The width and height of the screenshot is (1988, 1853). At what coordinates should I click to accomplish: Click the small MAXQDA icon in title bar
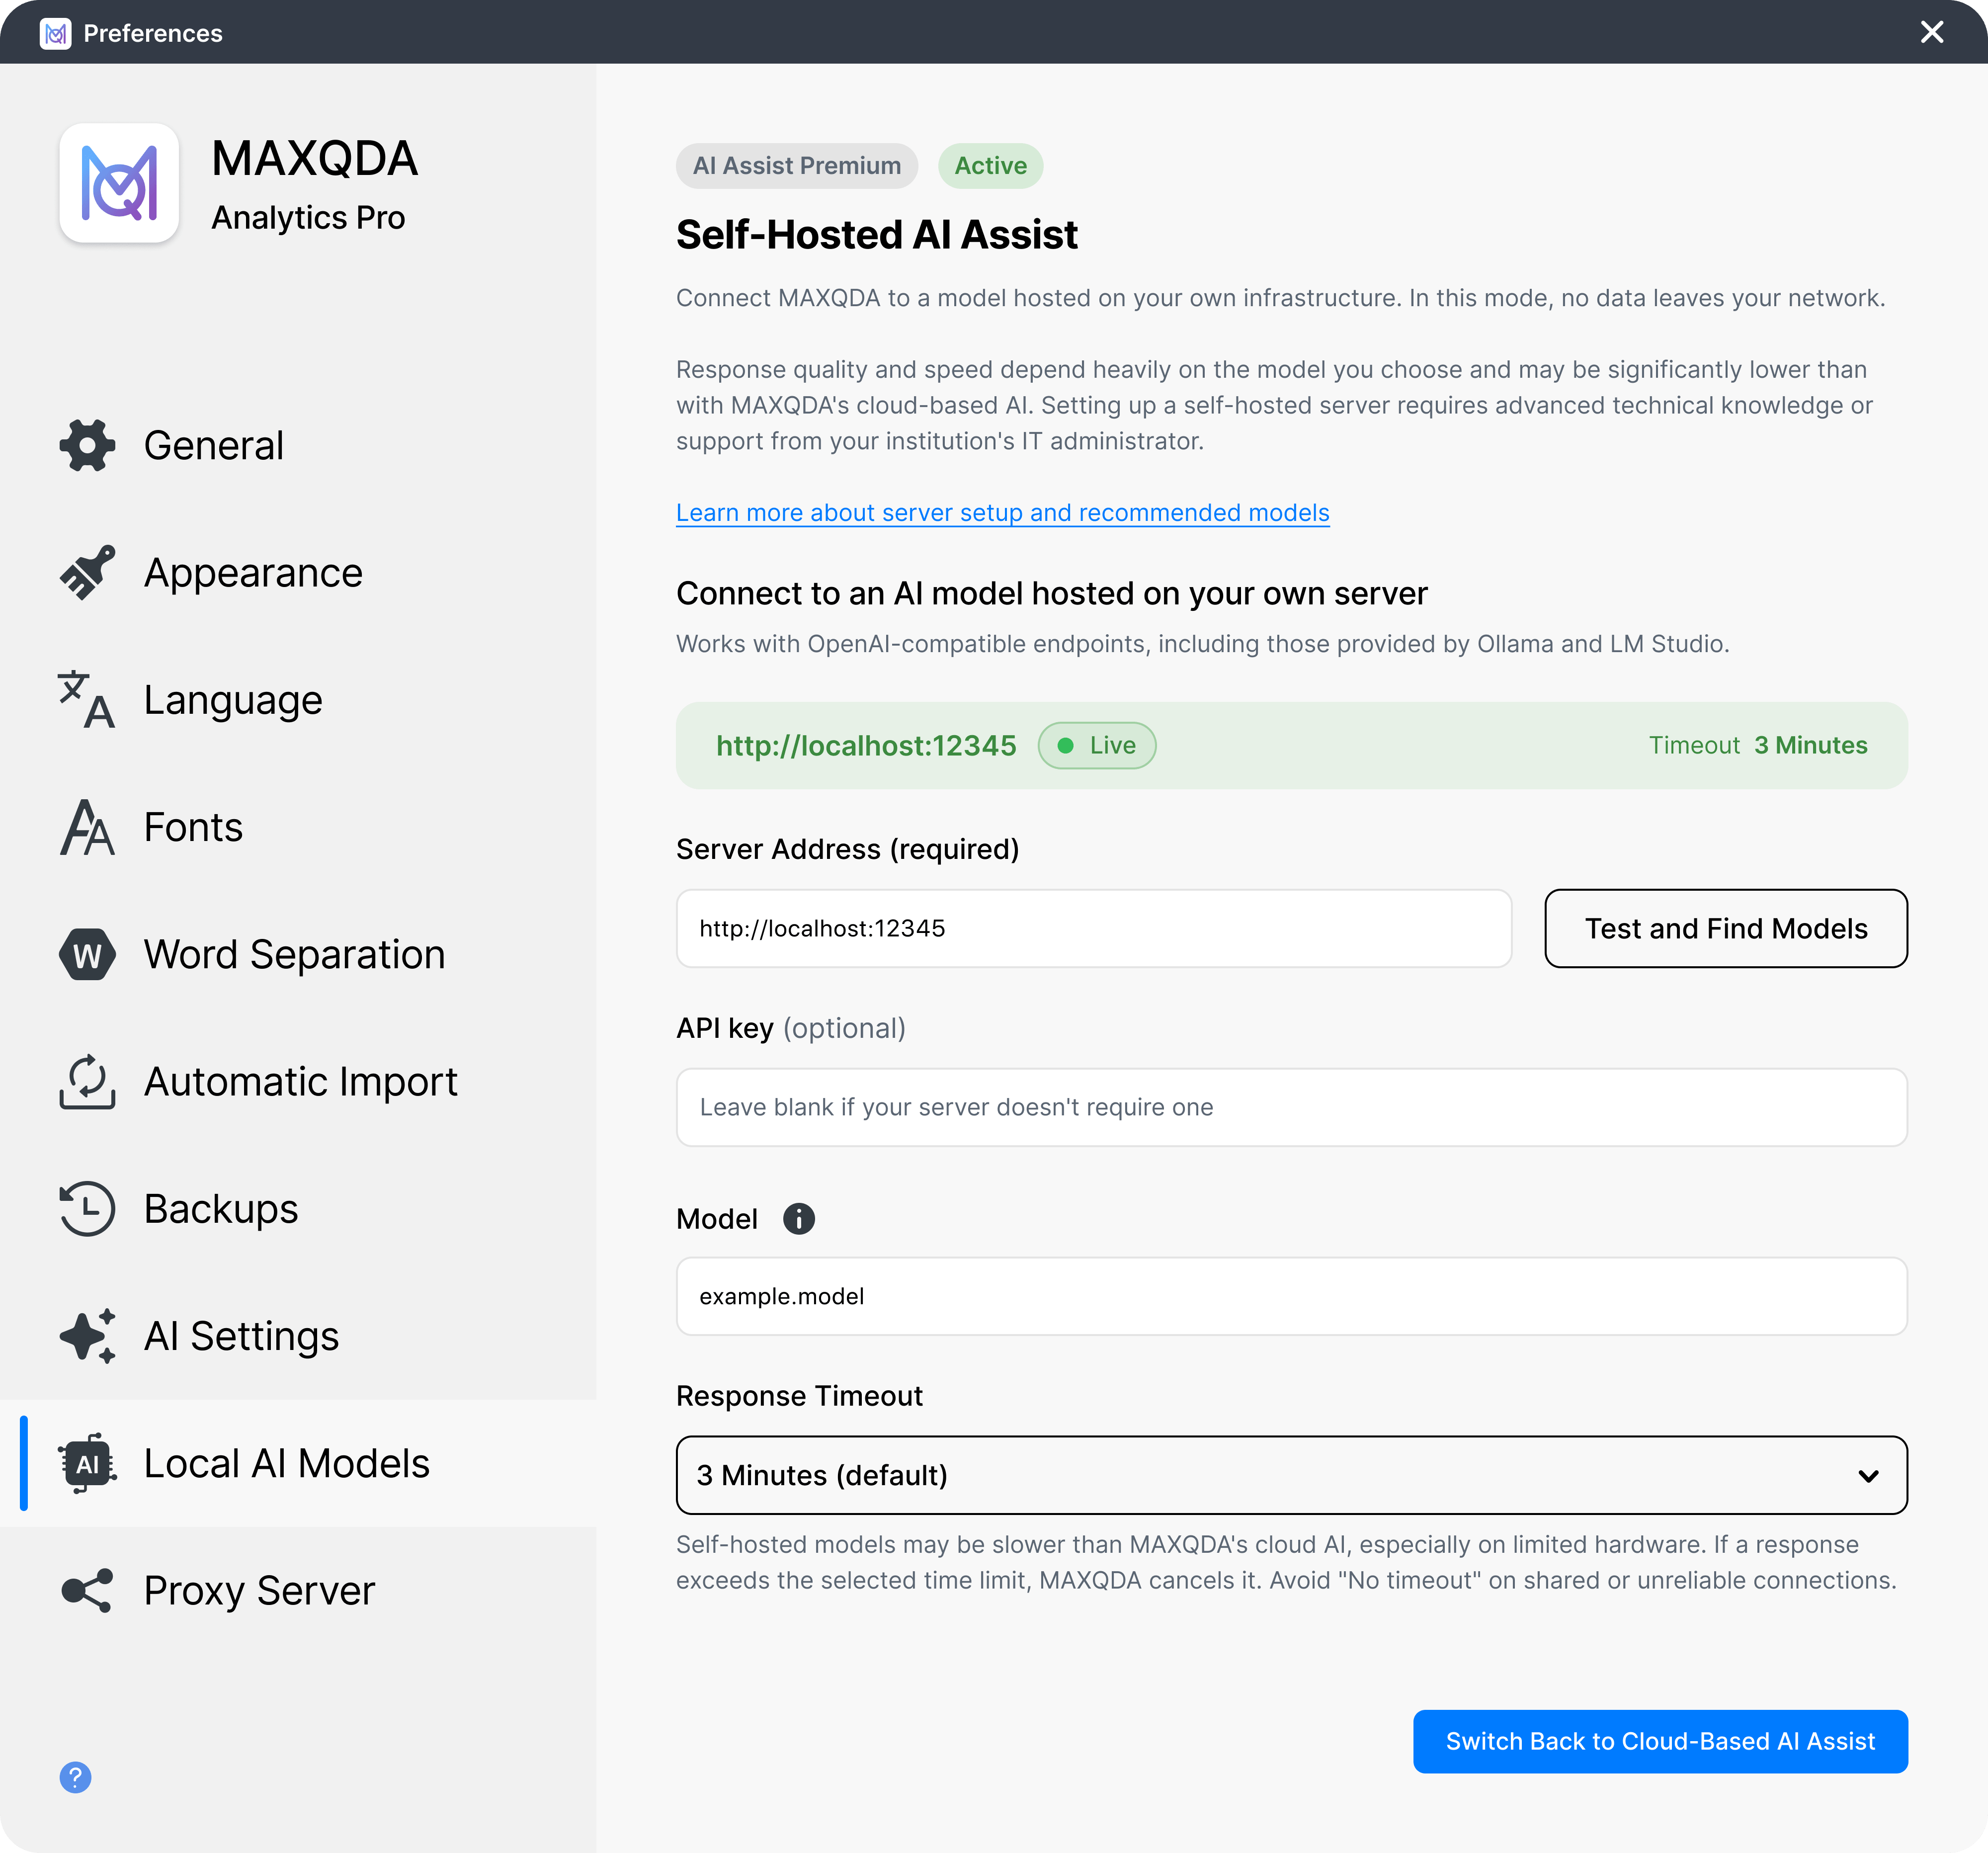pyautogui.click(x=56, y=33)
